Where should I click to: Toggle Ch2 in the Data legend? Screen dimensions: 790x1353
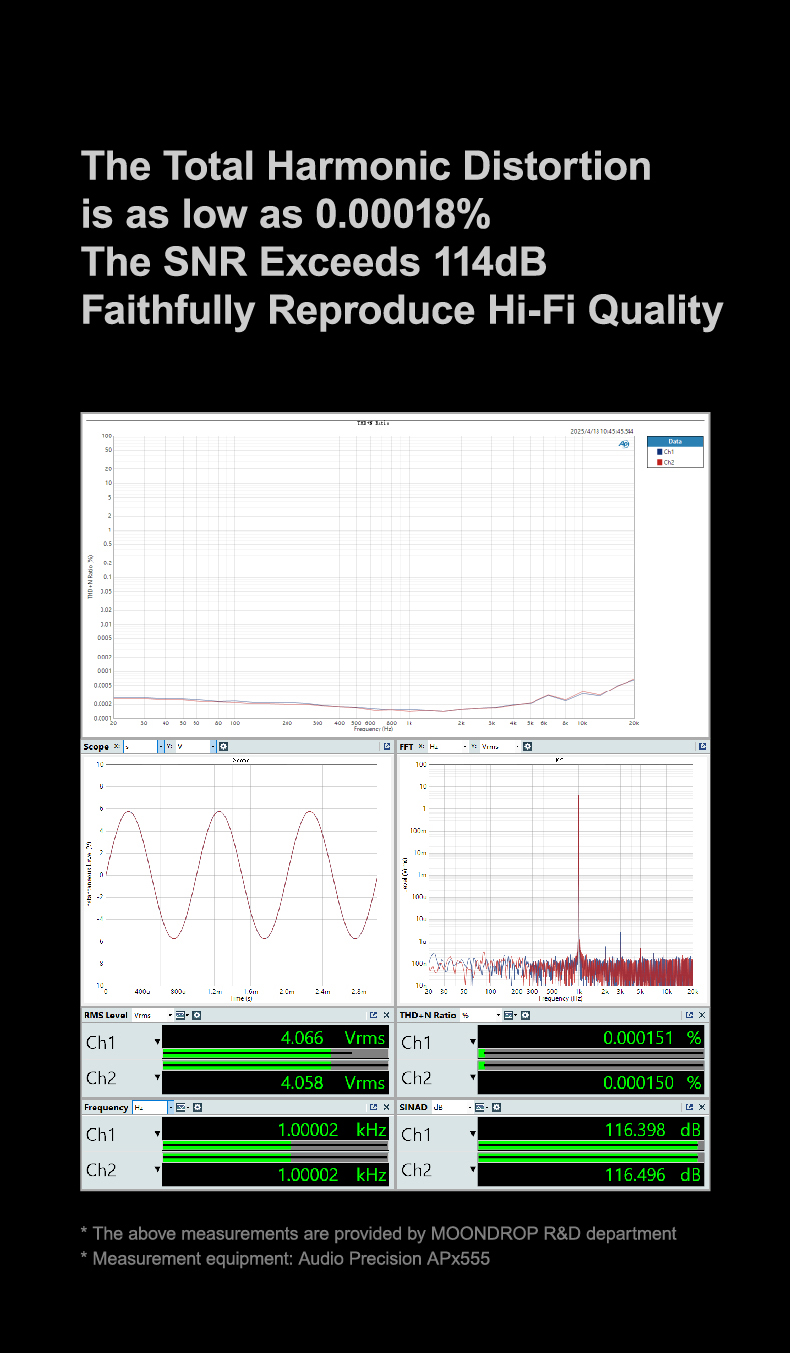point(665,462)
